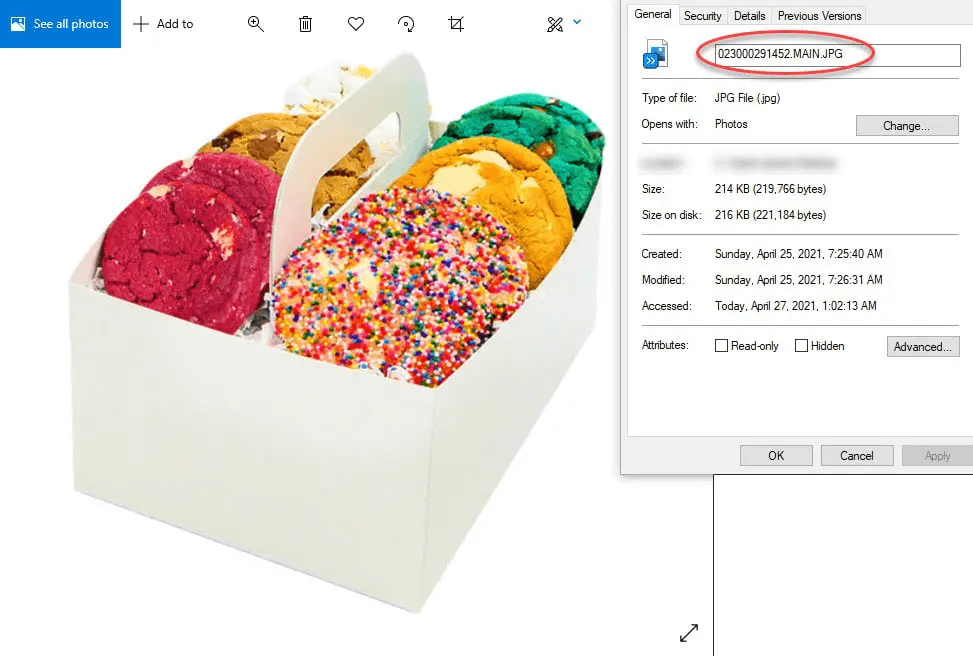
Task: Click the JPG file icon in Properties
Action: tap(655, 54)
